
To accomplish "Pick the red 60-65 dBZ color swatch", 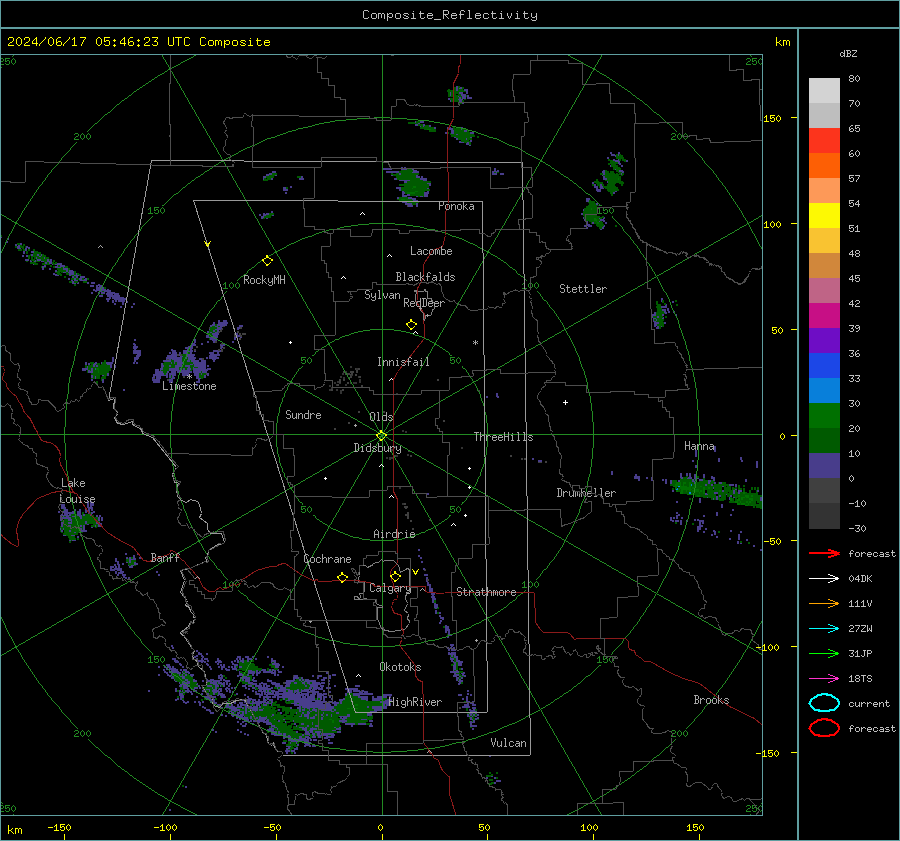I will (824, 141).
